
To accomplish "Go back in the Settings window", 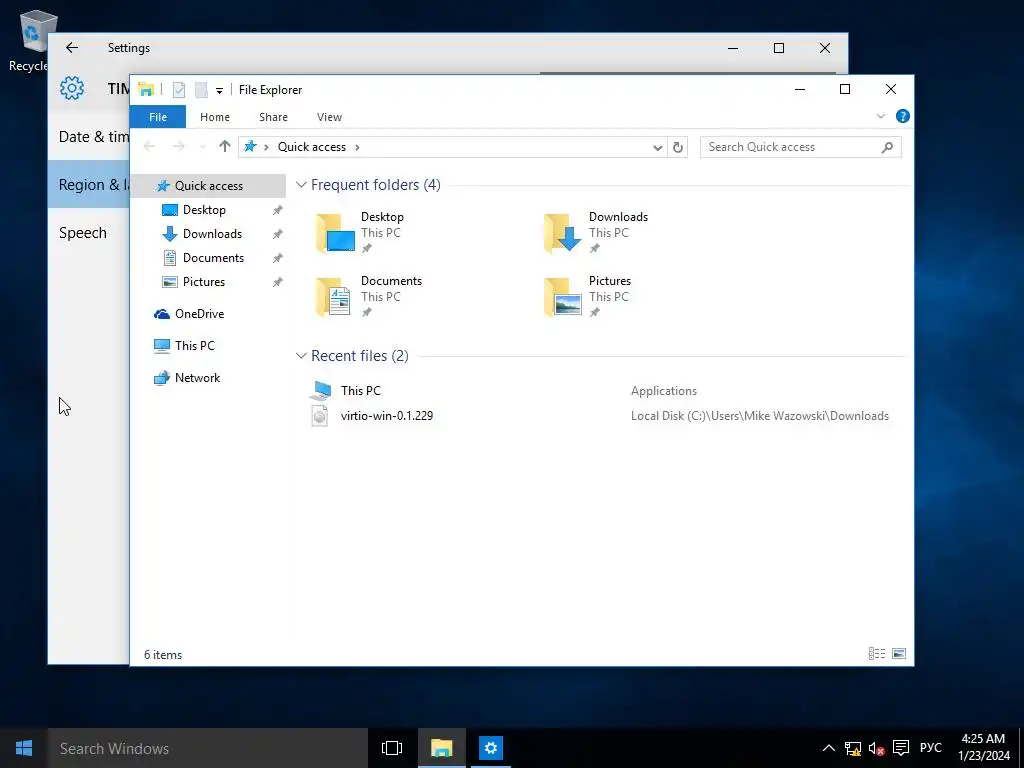I will pyautogui.click(x=72, y=48).
